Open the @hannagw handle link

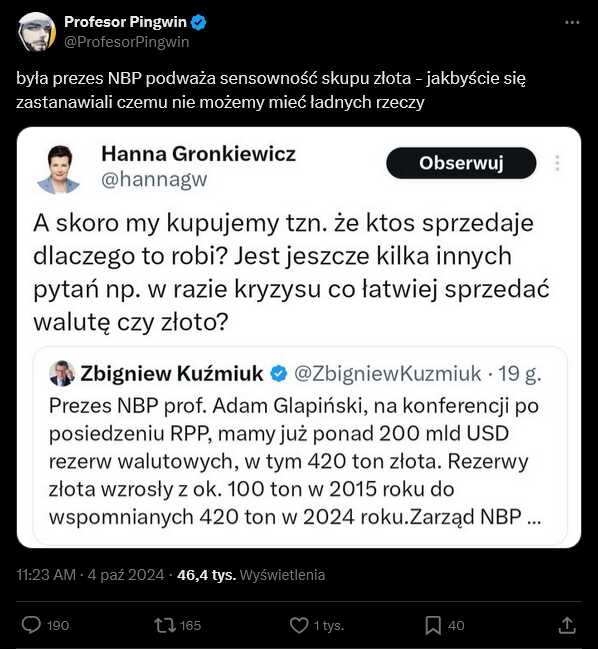[154, 180]
